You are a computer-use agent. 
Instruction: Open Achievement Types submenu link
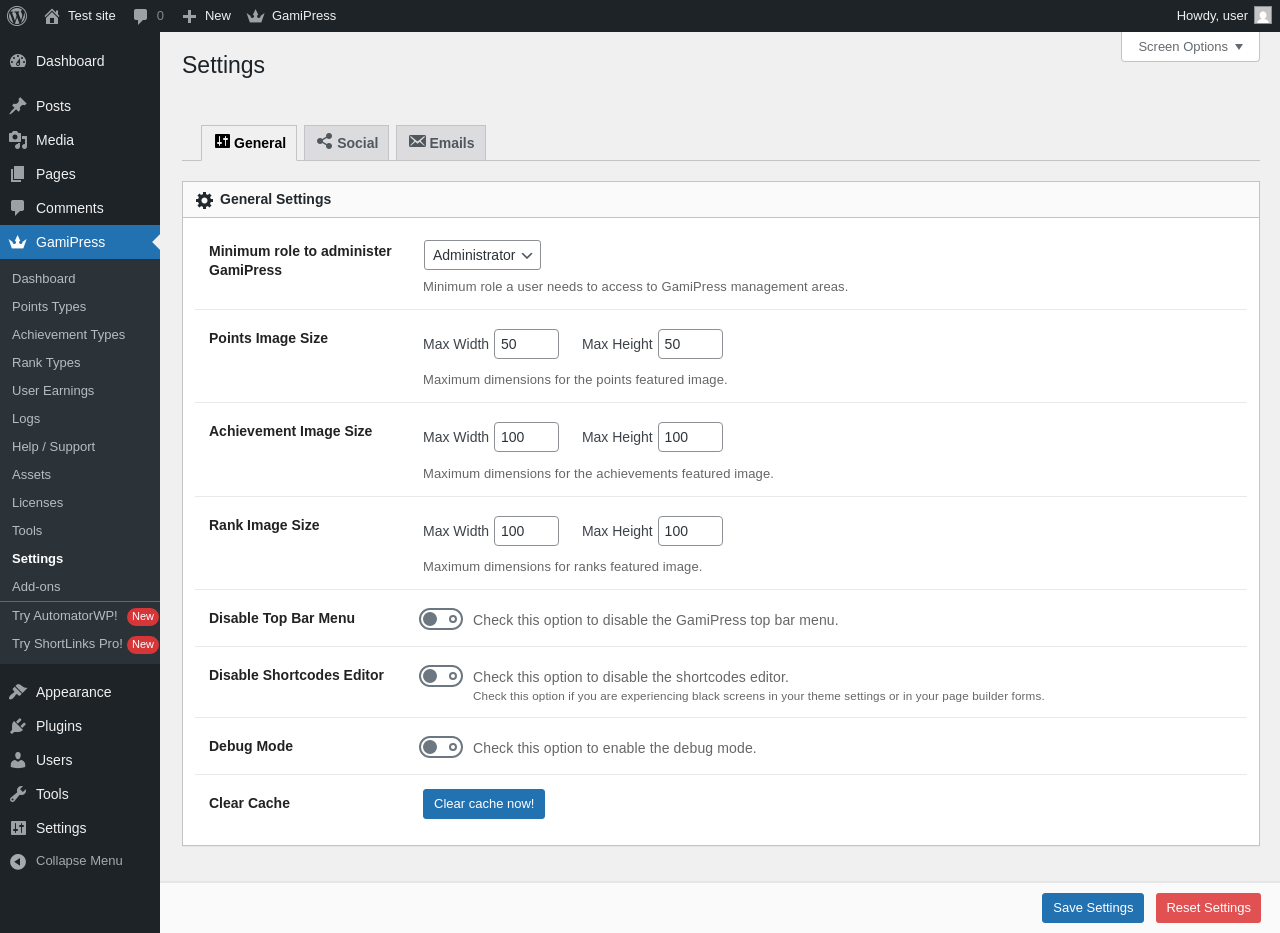pos(68,335)
